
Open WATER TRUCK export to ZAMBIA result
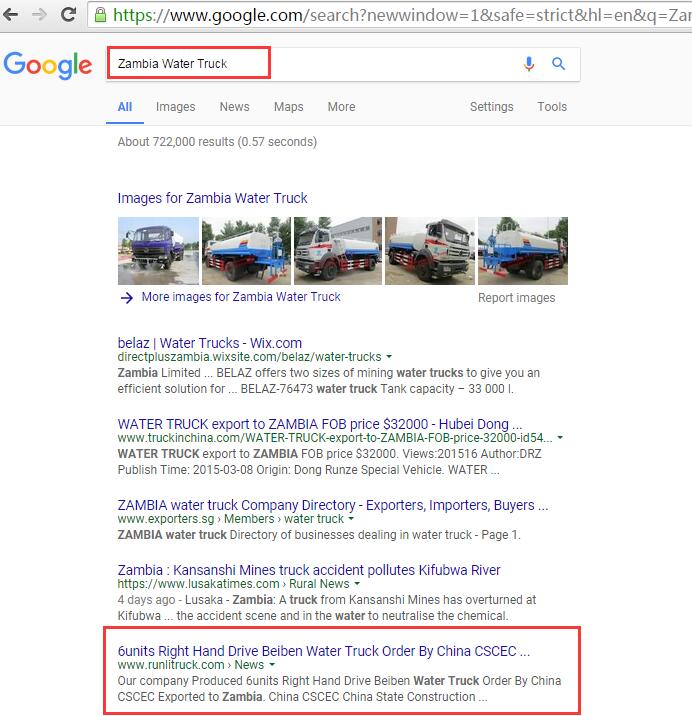320,424
